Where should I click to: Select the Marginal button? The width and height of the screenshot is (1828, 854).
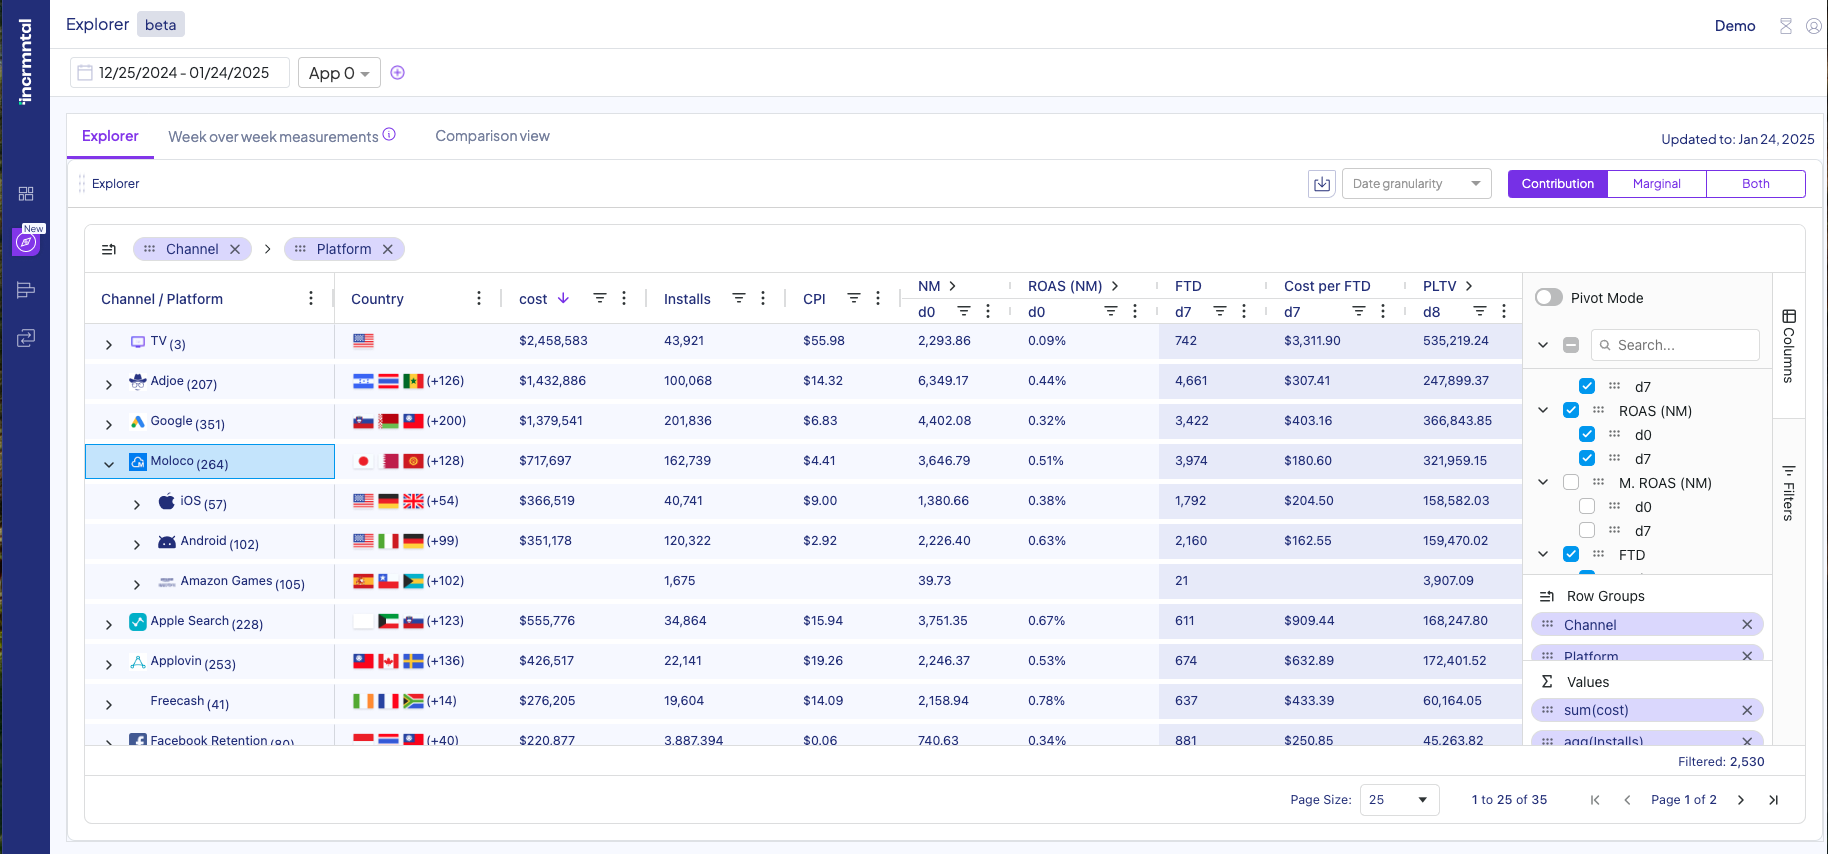[1656, 184]
